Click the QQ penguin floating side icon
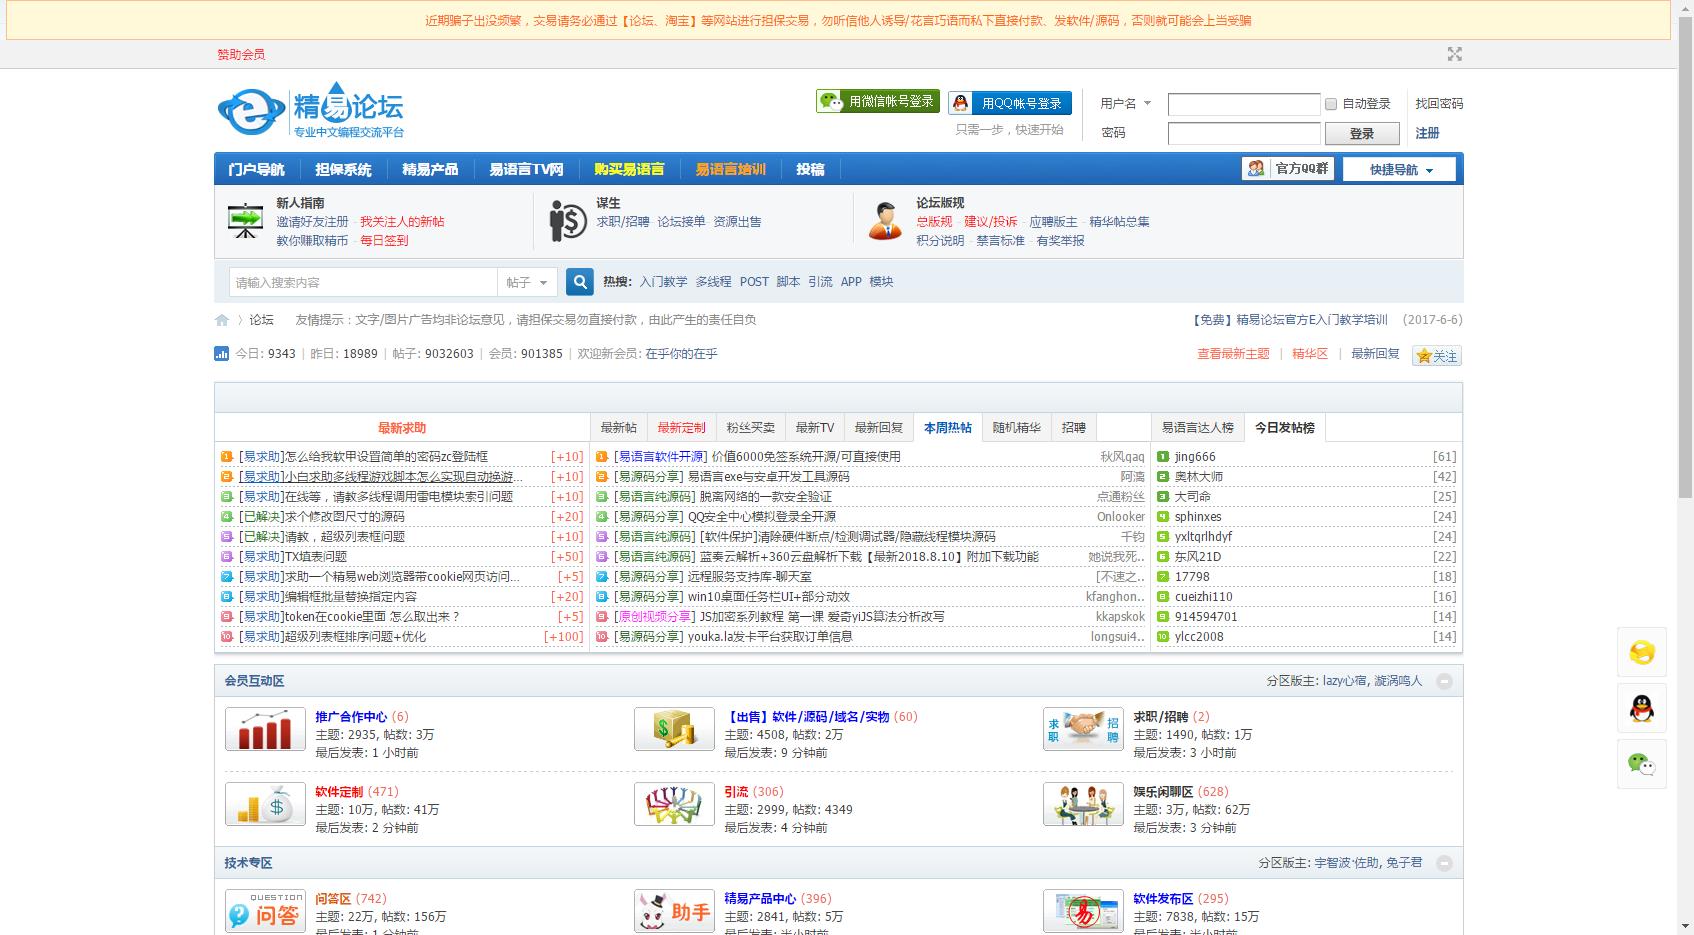This screenshot has height=935, width=1694. (x=1641, y=709)
